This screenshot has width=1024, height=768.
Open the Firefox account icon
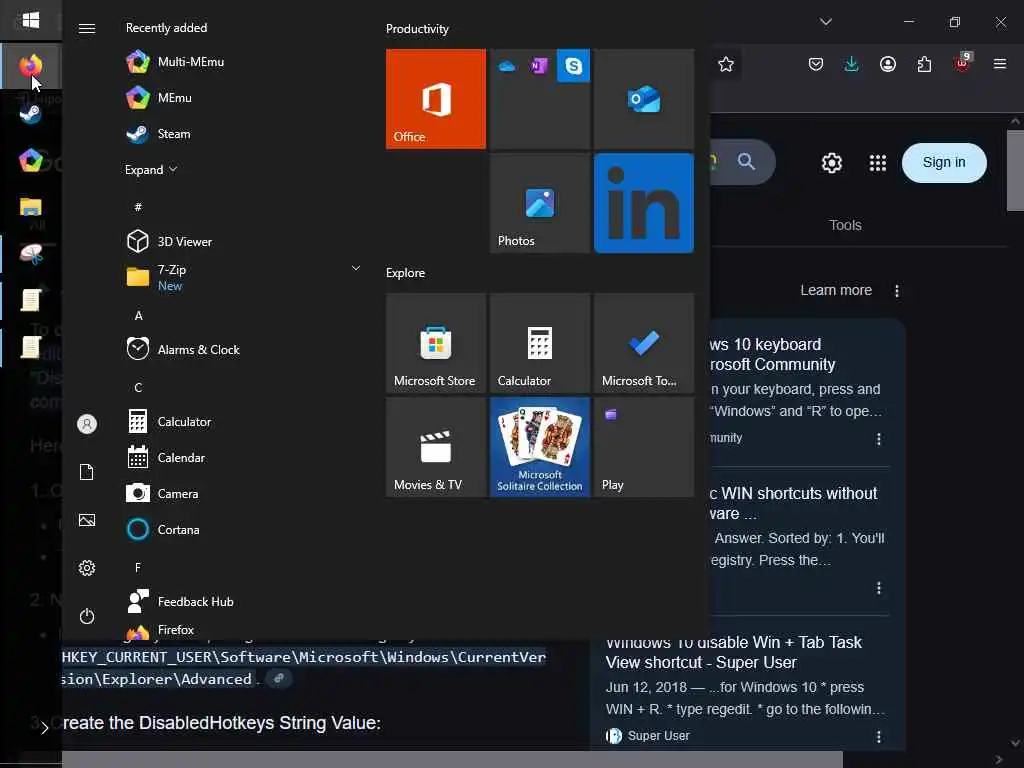pyautogui.click(x=888, y=64)
